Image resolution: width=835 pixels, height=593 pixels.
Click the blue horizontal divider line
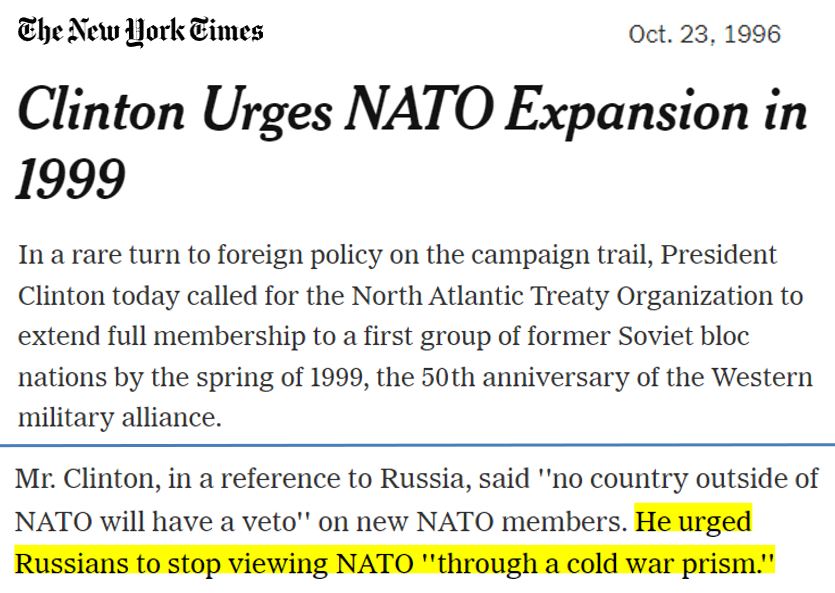[418, 444]
